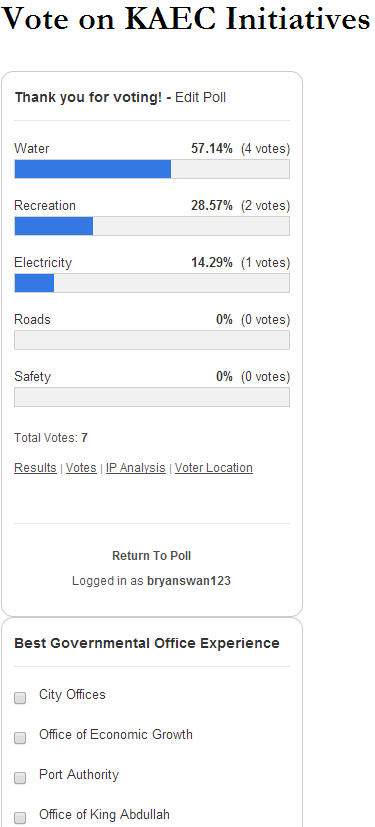Open the Results link
This screenshot has width=375, height=827.
[x=35, y=468]
